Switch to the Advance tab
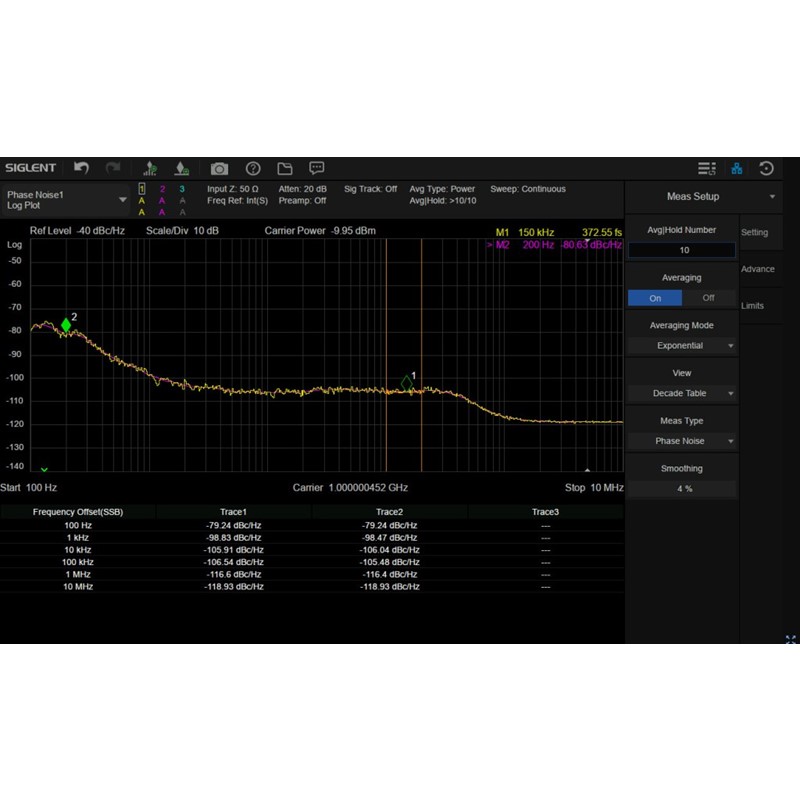Viewport: 800px width, 800px height. 757,269
